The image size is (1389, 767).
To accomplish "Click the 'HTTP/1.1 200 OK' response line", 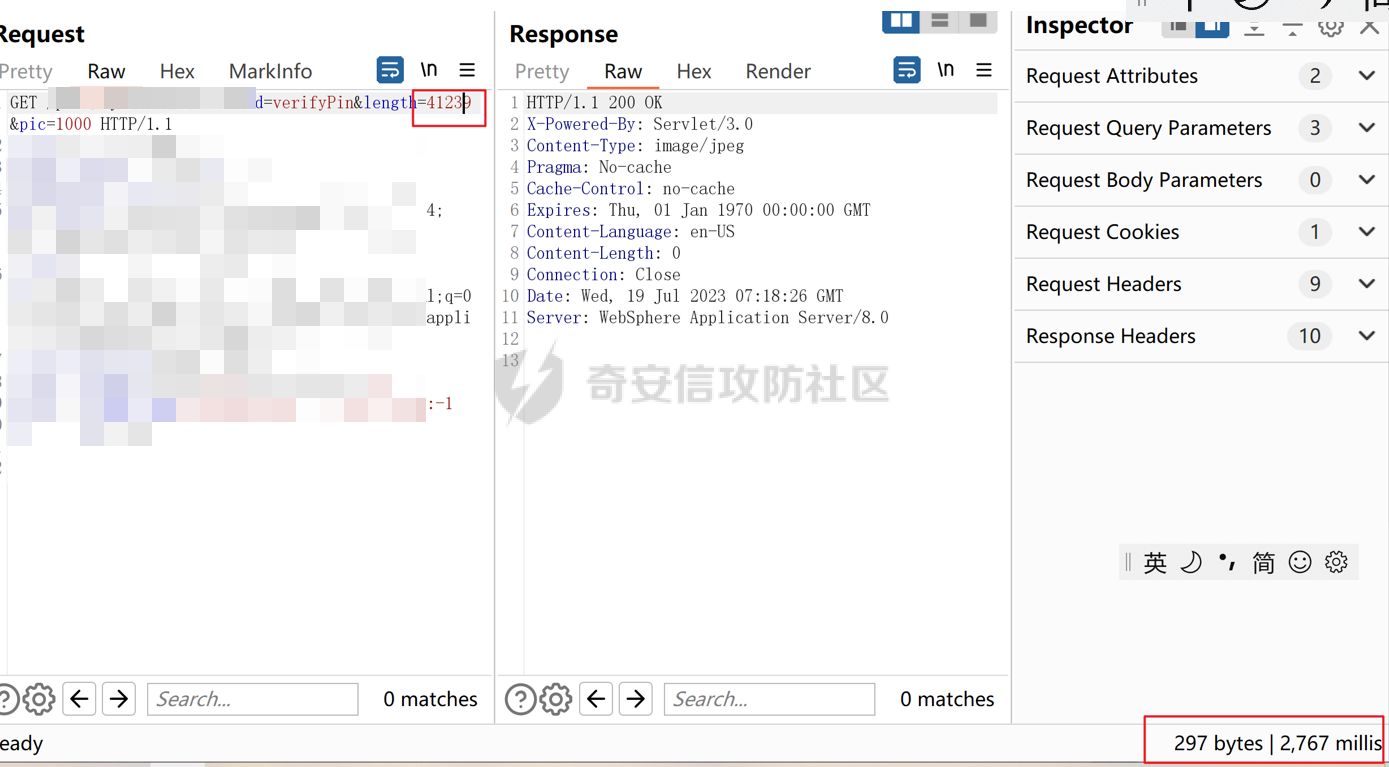I will pos(594,102).
